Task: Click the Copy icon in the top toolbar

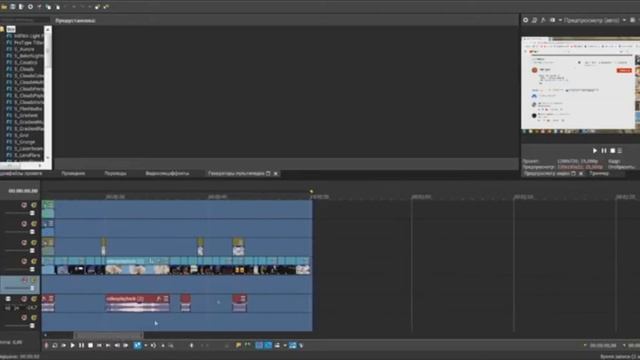Action: [48, 7]
